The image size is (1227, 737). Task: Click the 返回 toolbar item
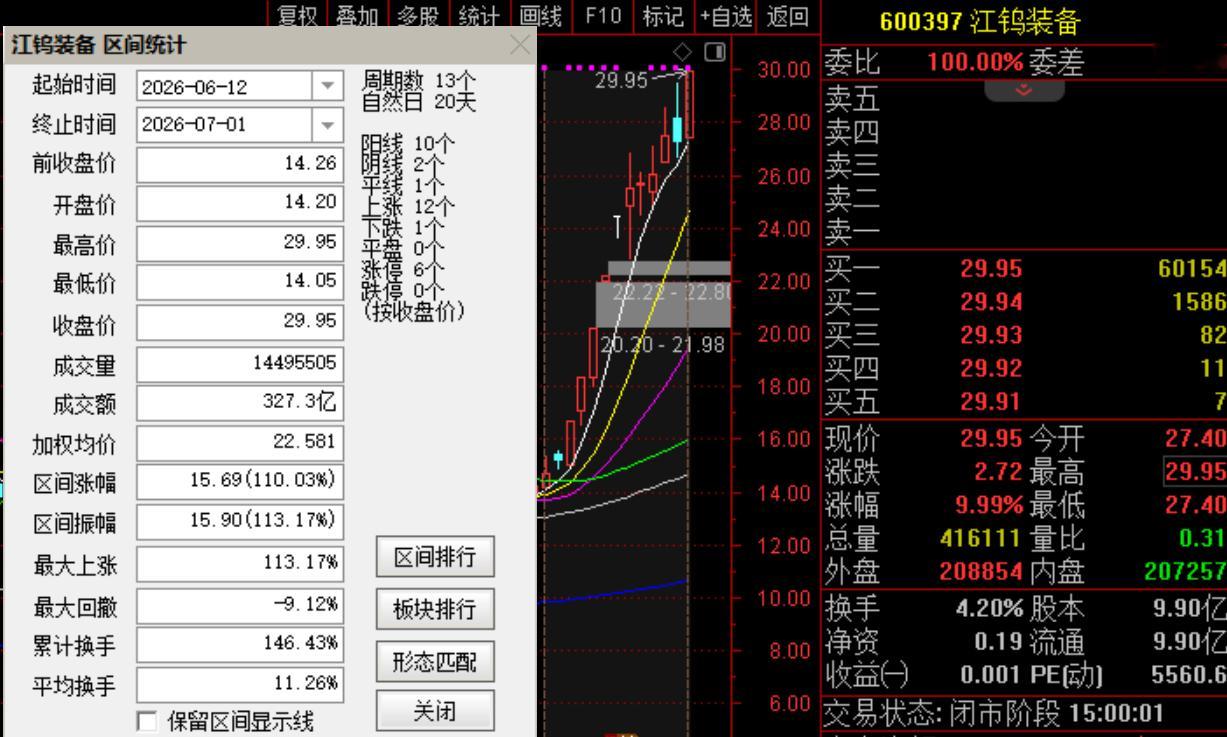click(787, 15)
